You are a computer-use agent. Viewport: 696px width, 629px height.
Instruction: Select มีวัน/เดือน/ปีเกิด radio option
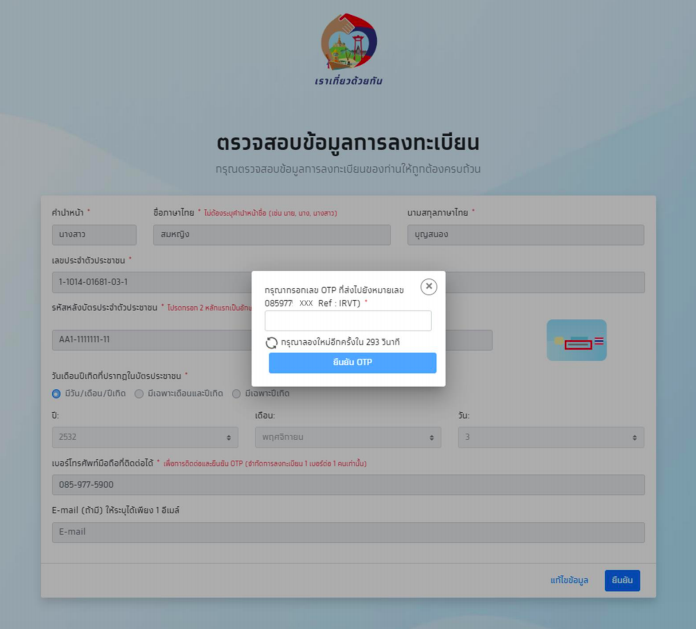(56, 394)
